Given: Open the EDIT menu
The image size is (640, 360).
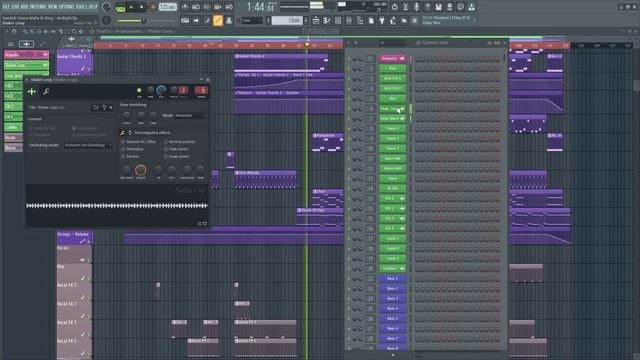Looking at the screenshot, I should click(15, 7).
